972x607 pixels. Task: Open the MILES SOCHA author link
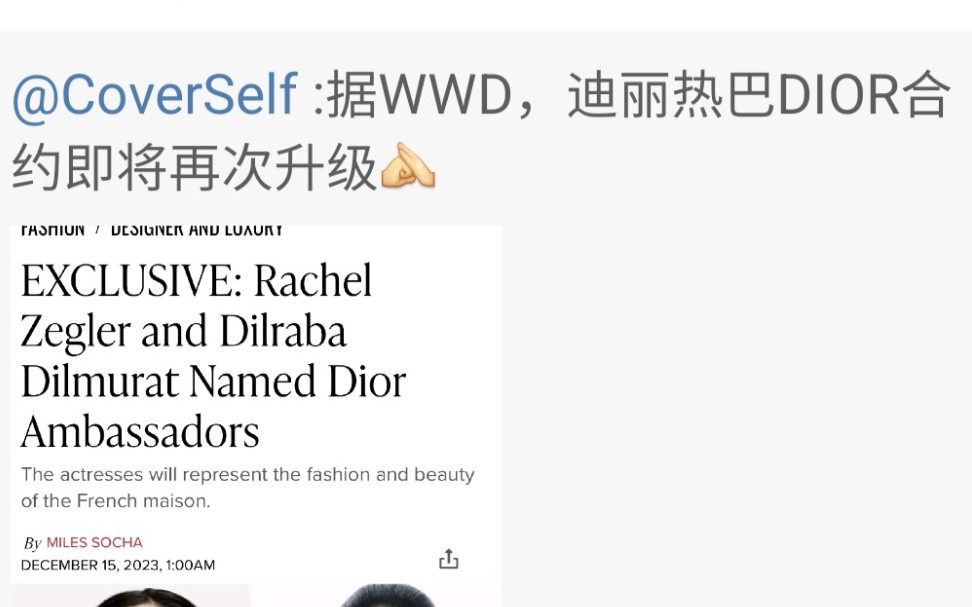(94, 543)
